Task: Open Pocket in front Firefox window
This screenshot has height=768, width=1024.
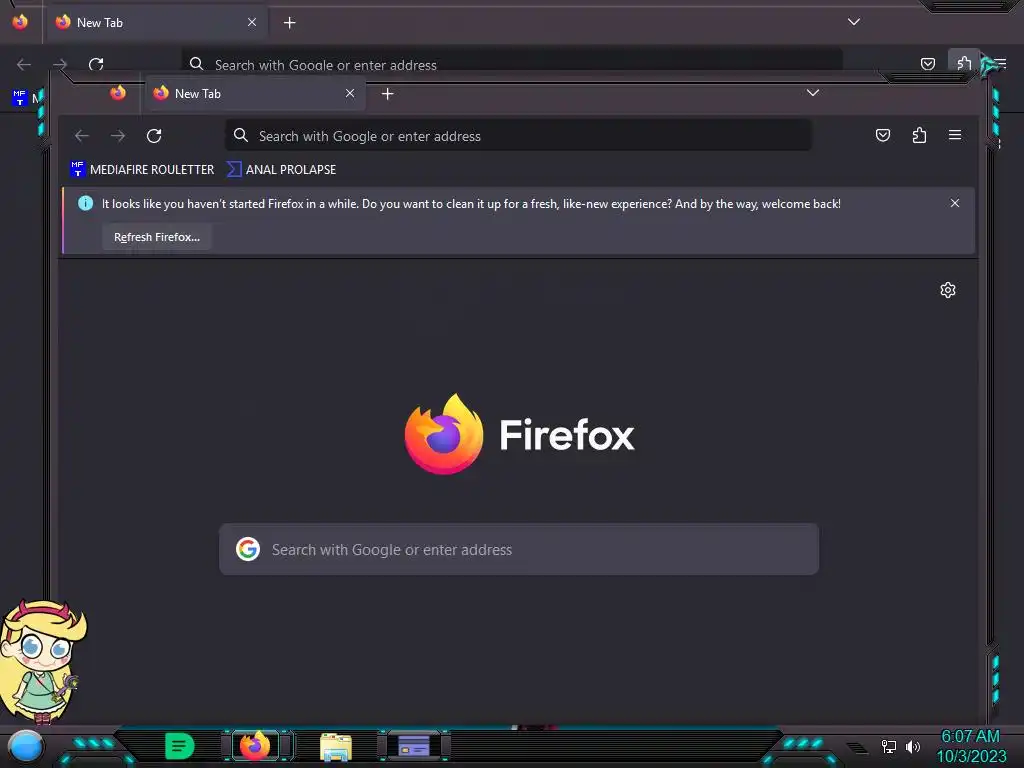Action: 883,135
